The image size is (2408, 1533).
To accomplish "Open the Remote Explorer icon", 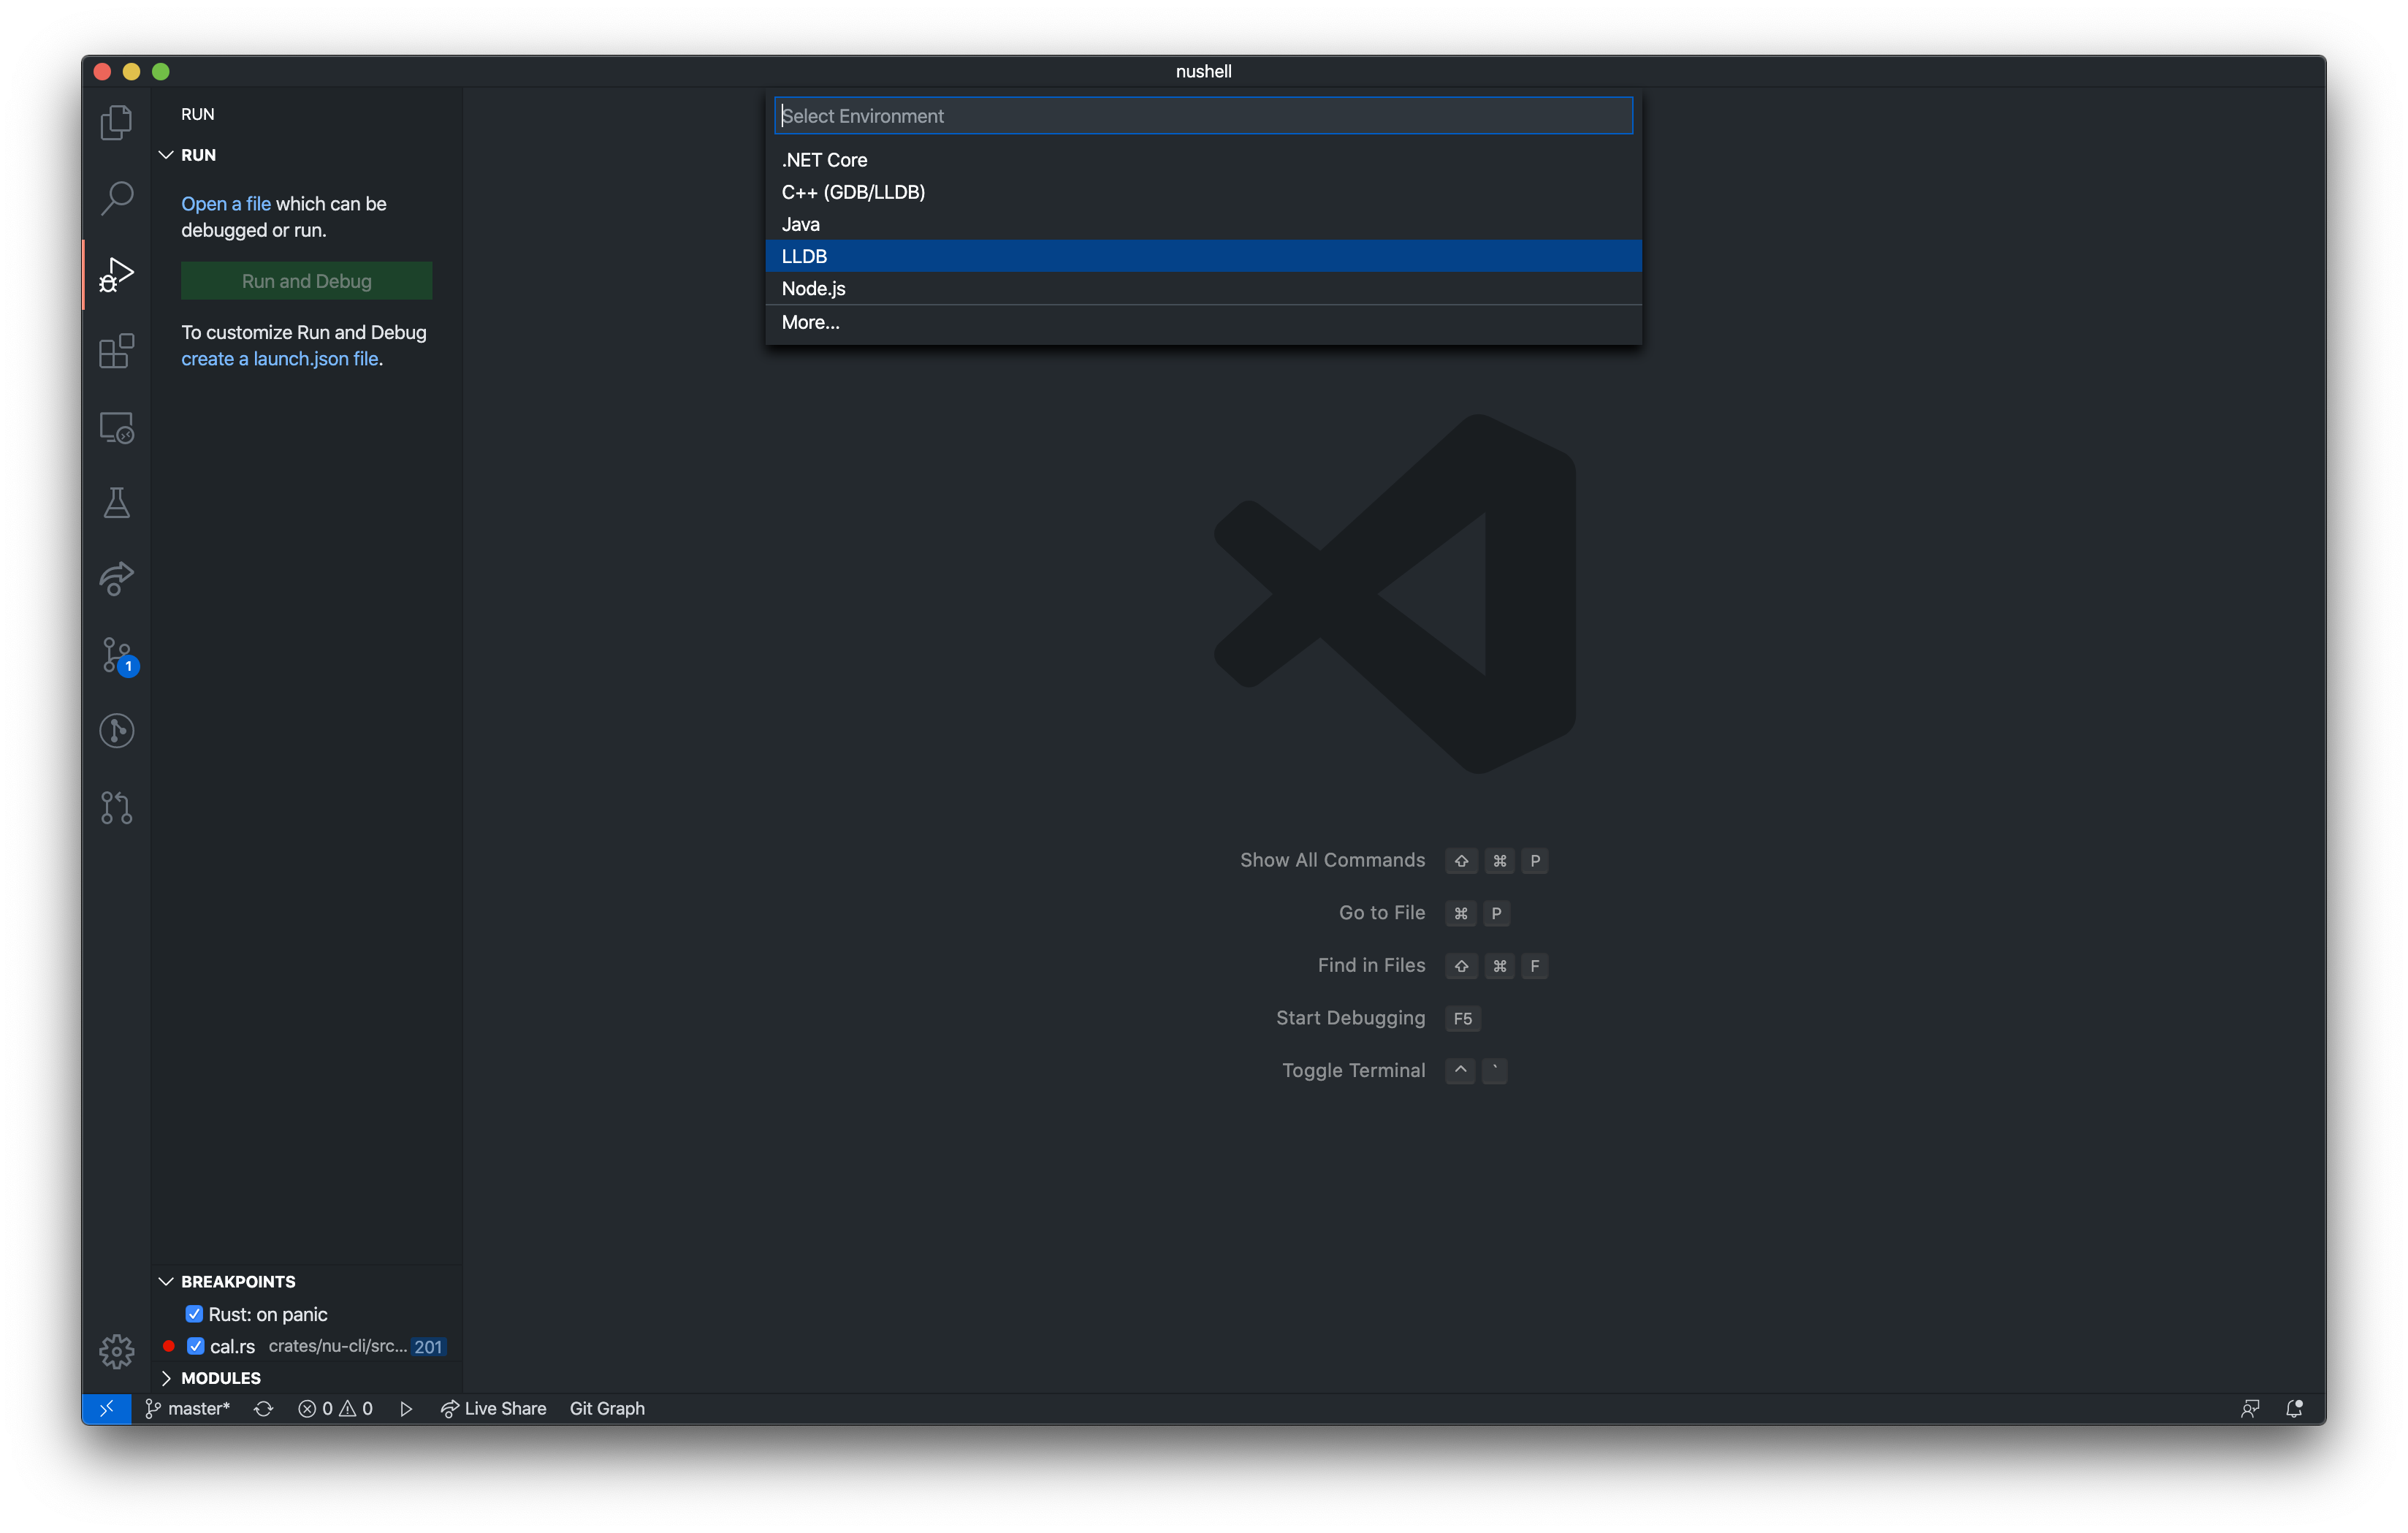I will pyautogui.click(x=116, y=428).
